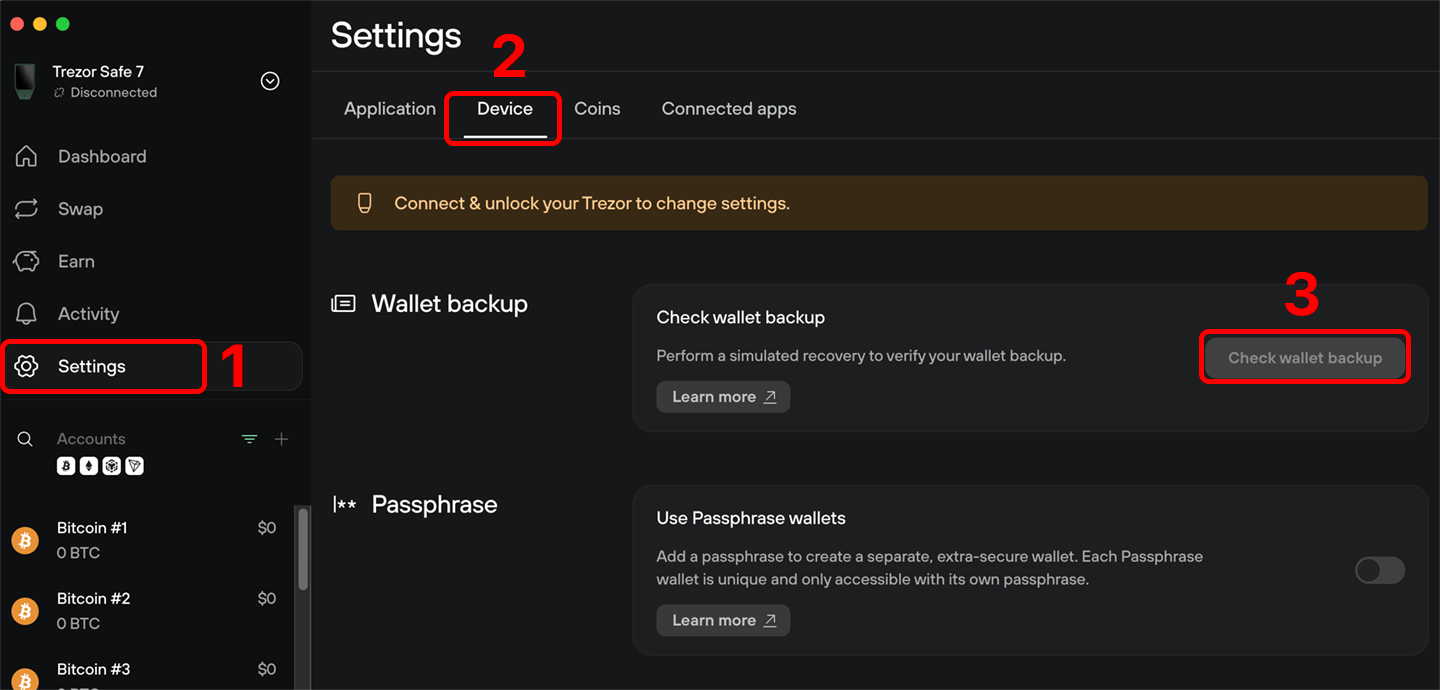Switch to the Connected apps tab

729,109
